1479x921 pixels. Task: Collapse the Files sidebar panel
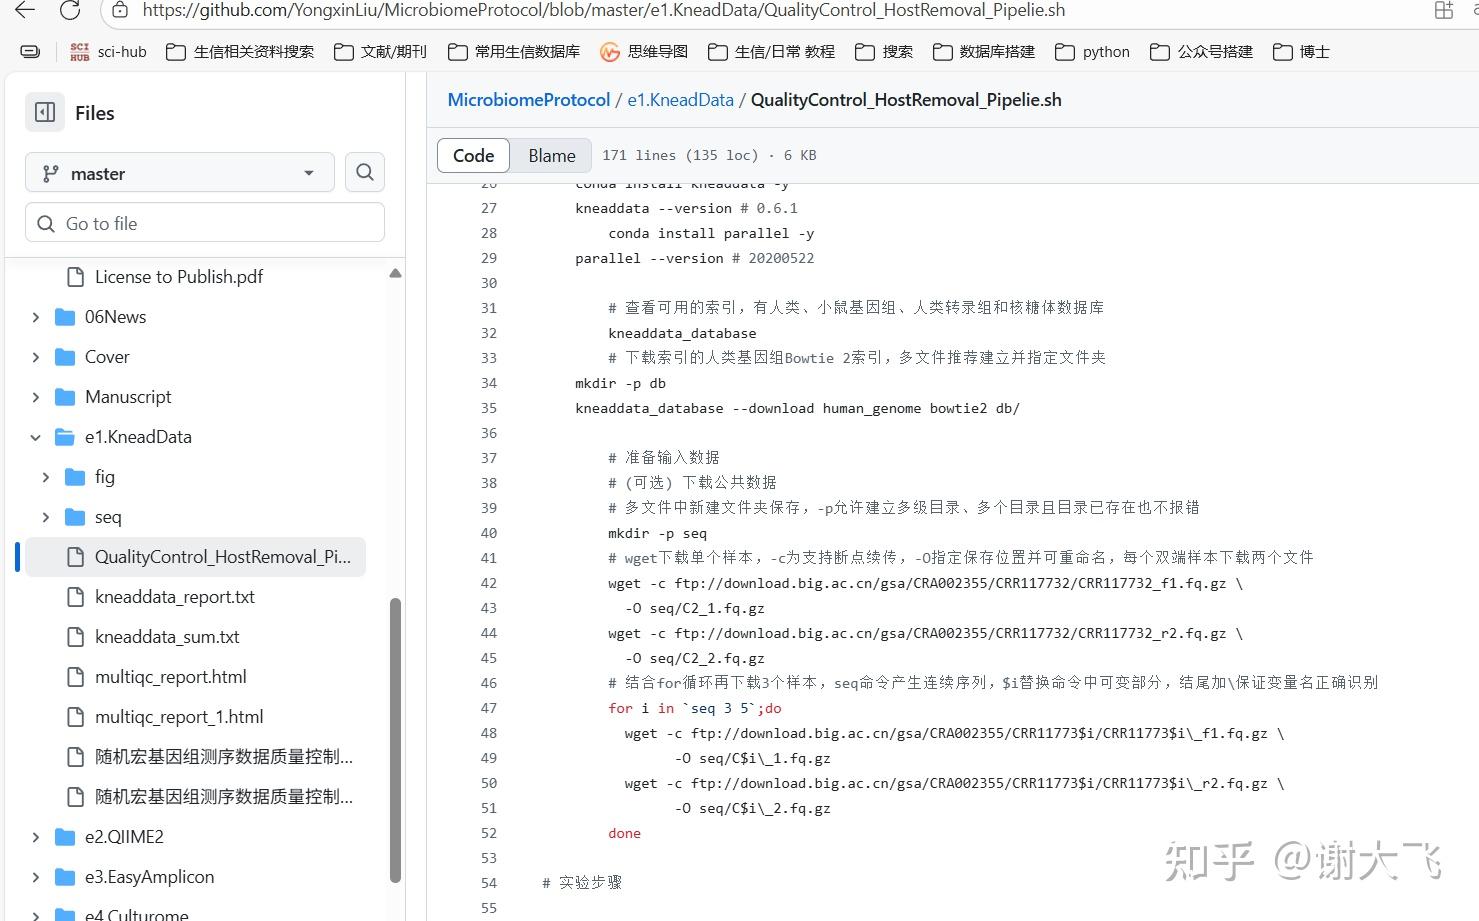click(x=44, y=112)
